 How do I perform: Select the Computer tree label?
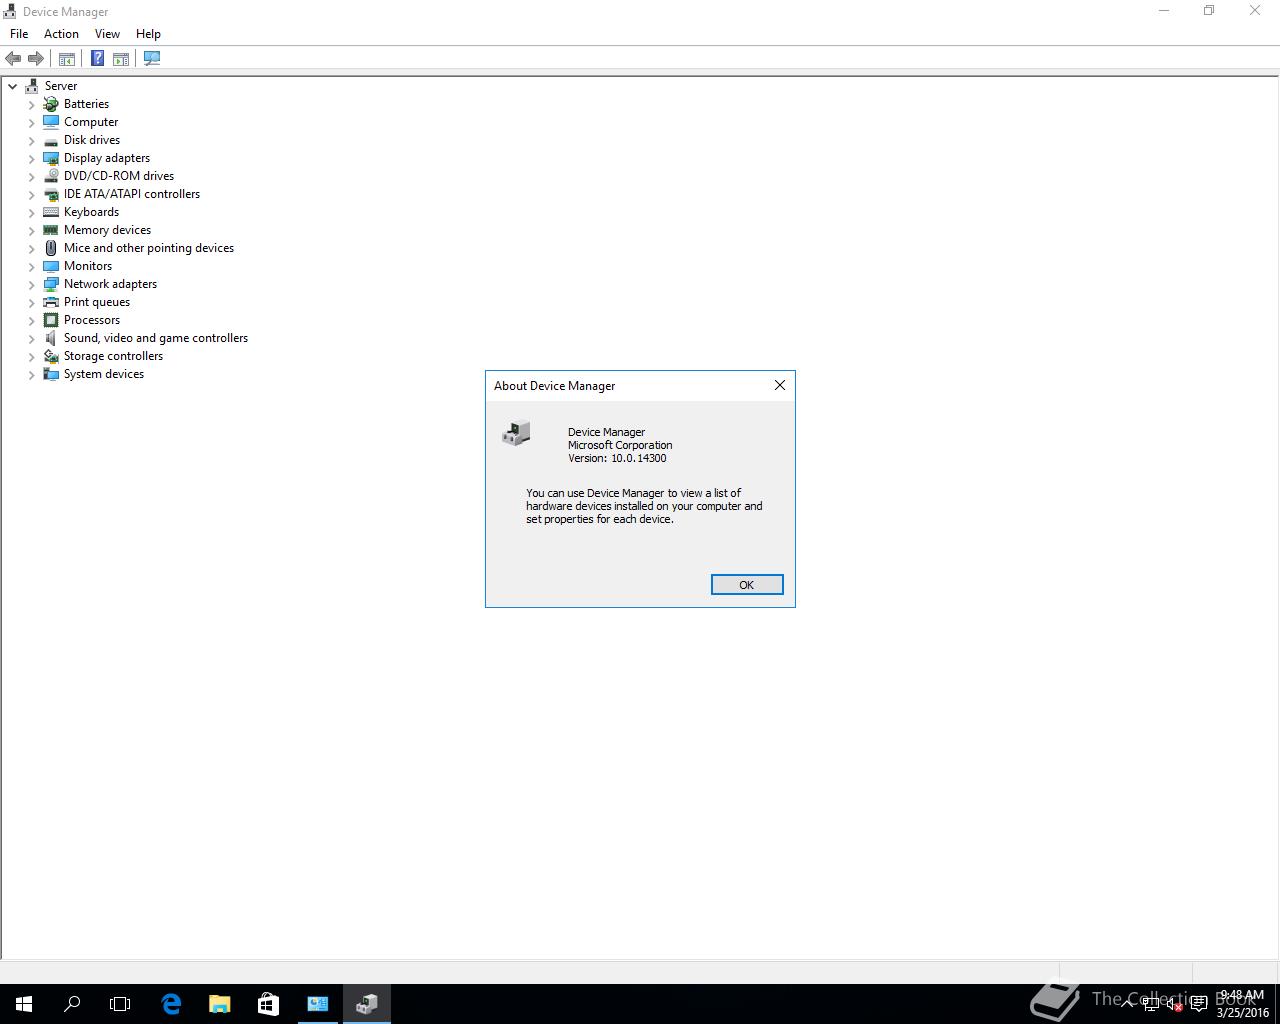tap(91, 122)
